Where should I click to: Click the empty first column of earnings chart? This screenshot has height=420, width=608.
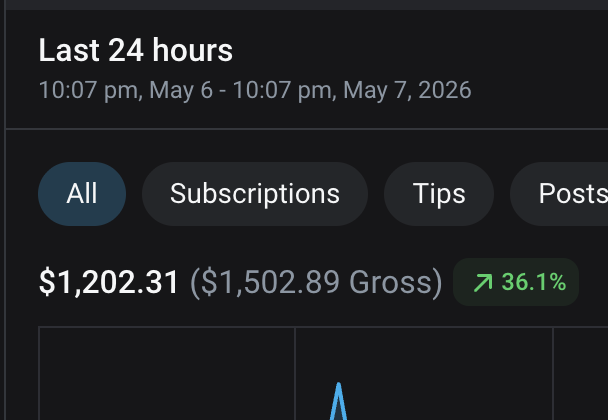click(x=167, y=374)
